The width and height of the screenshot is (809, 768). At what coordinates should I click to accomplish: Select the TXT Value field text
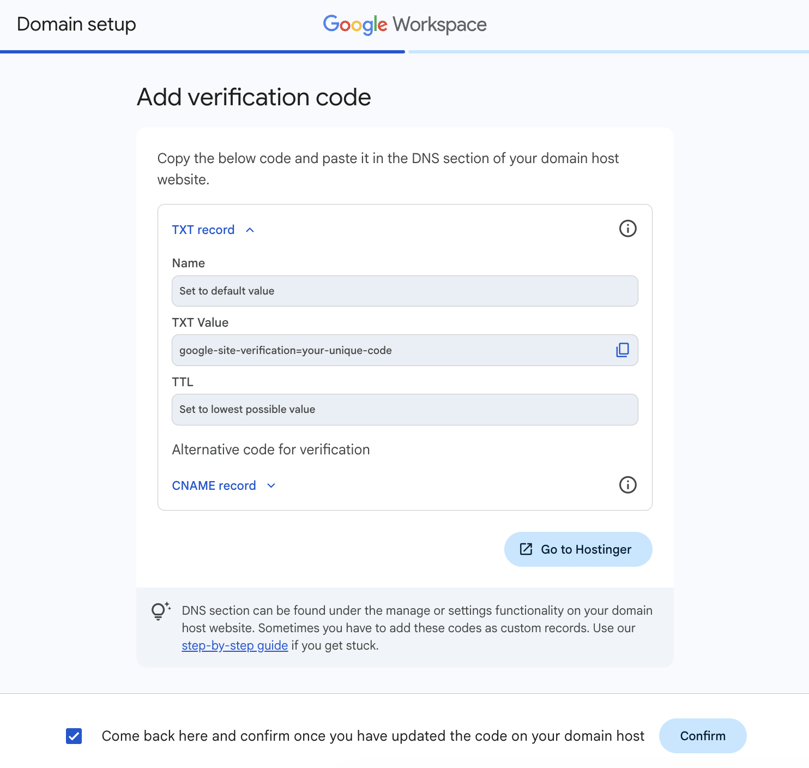click(x=285, y=350)
